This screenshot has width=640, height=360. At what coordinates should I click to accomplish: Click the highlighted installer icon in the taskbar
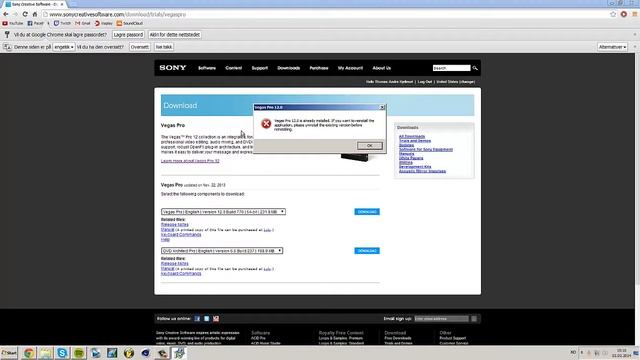coord(179,353)
